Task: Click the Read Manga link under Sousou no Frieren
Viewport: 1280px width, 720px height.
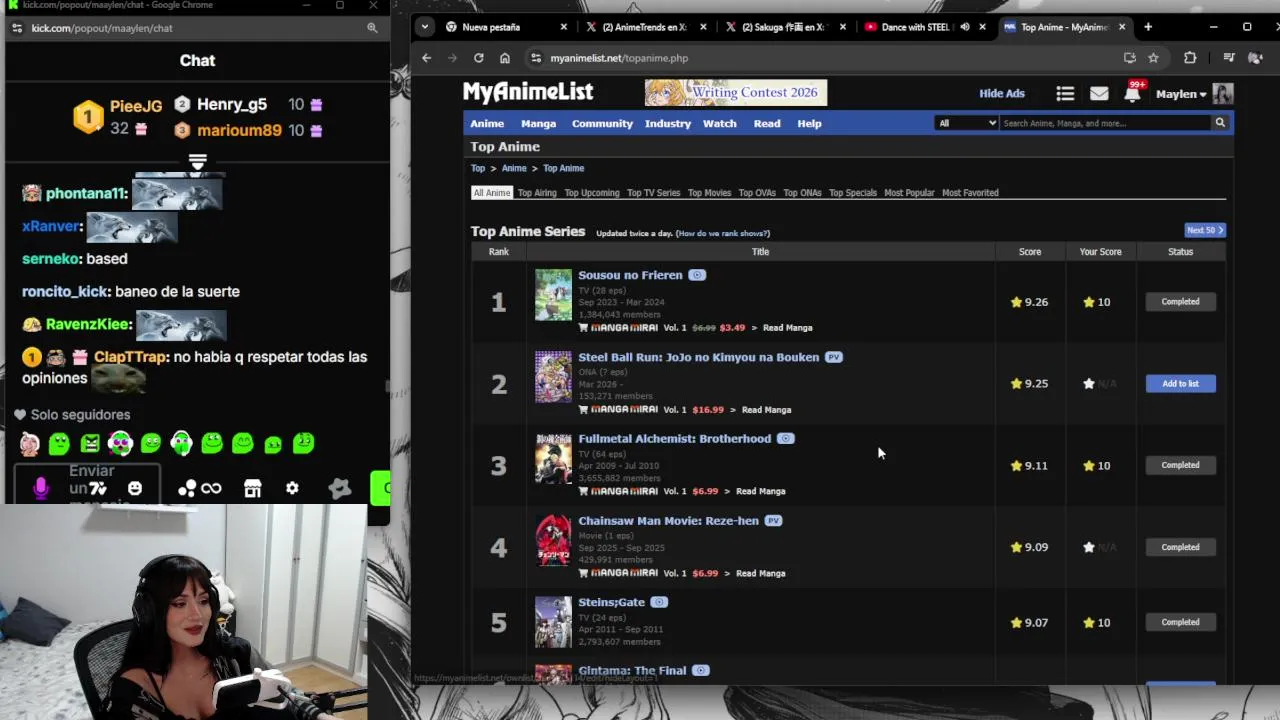Action: [787, 328]
